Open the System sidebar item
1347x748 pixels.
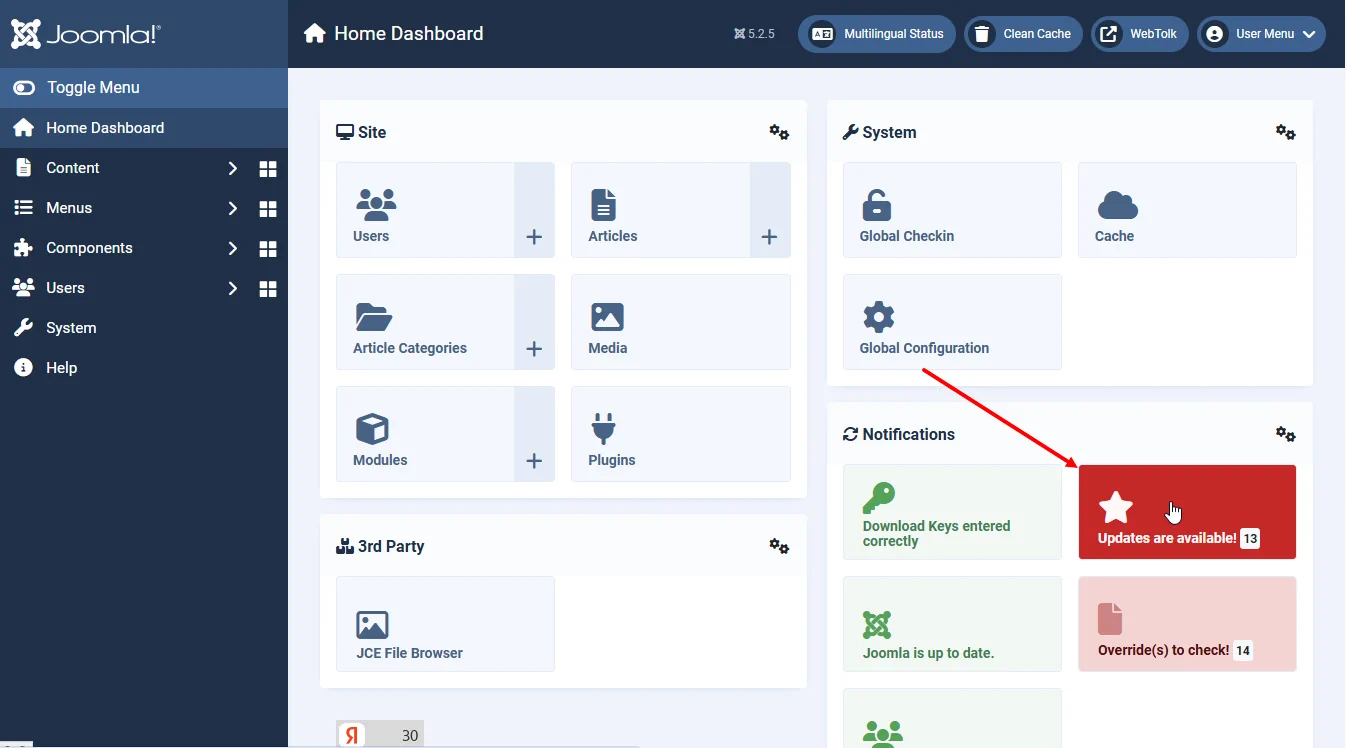coord(144,328)
